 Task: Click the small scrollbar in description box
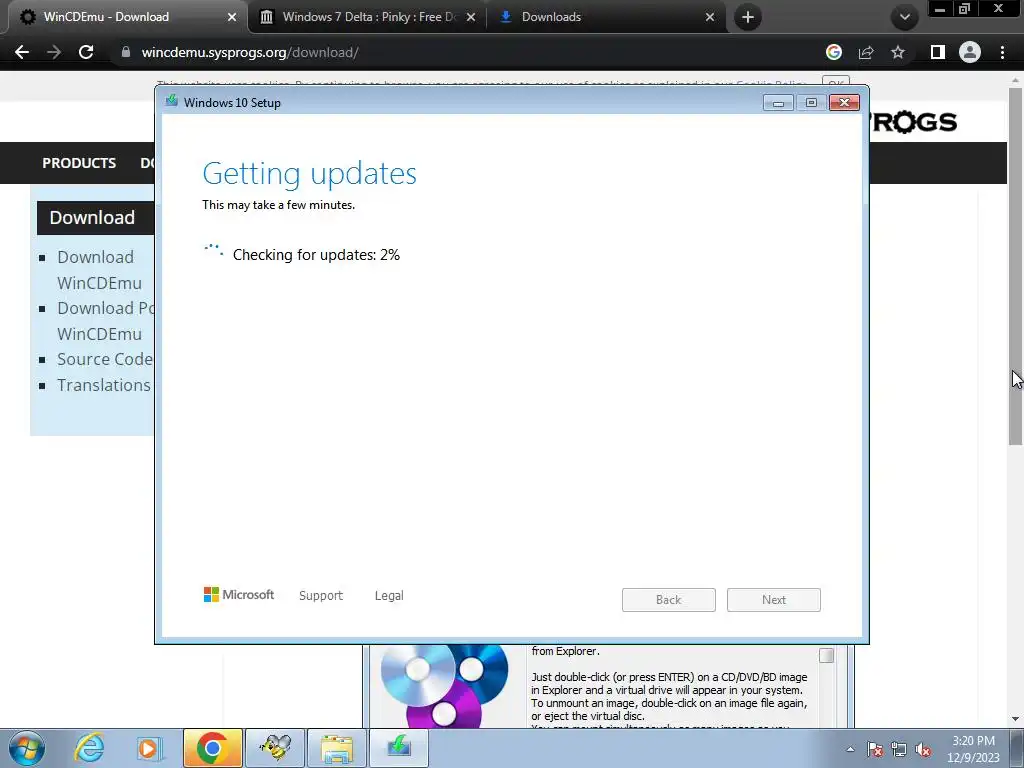point(826,655)
